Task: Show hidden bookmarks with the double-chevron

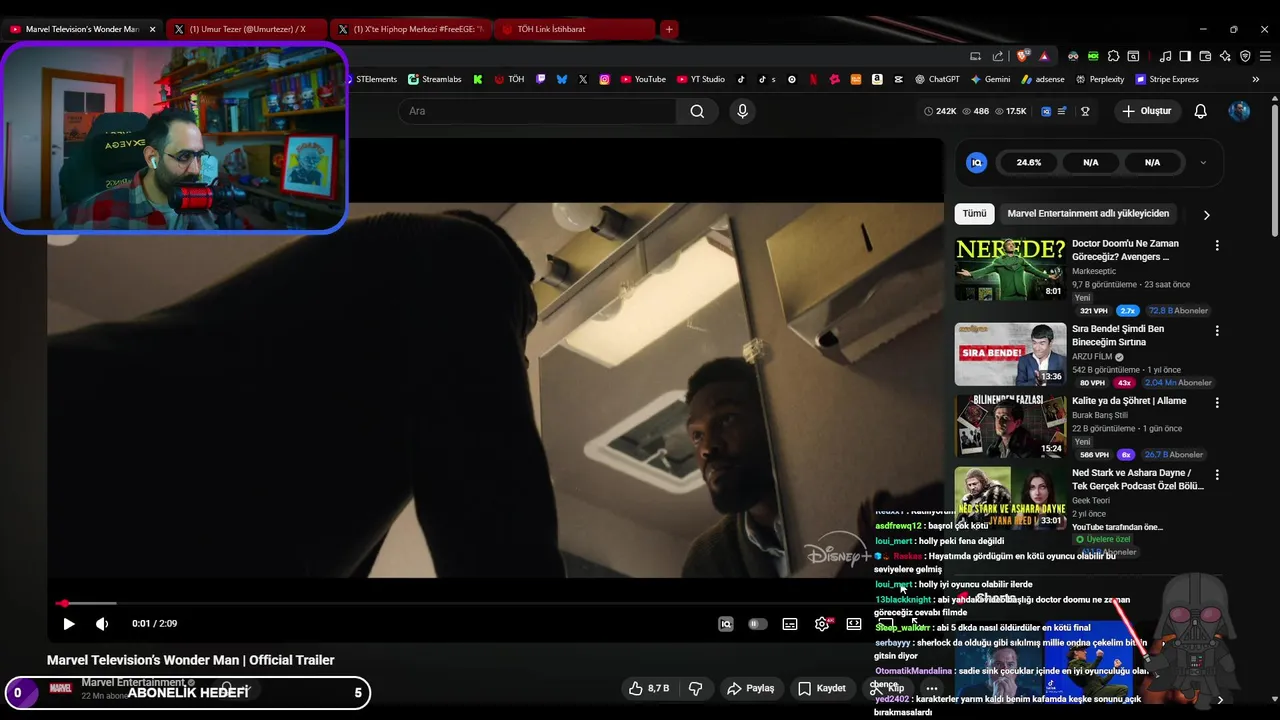Action: [x=1256, y=79]
